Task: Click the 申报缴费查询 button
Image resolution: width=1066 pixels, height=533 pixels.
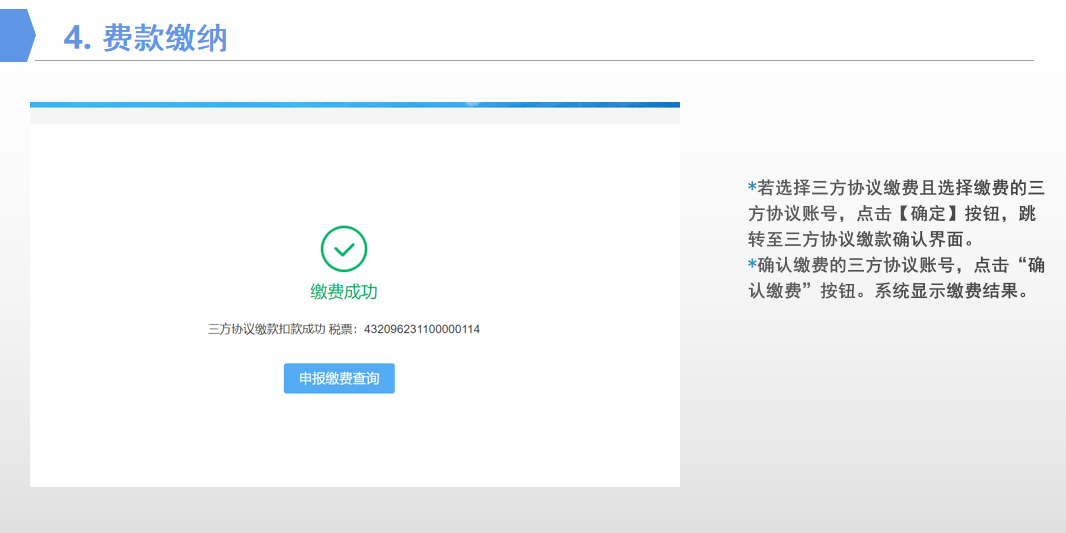Action: pos(339,379)
